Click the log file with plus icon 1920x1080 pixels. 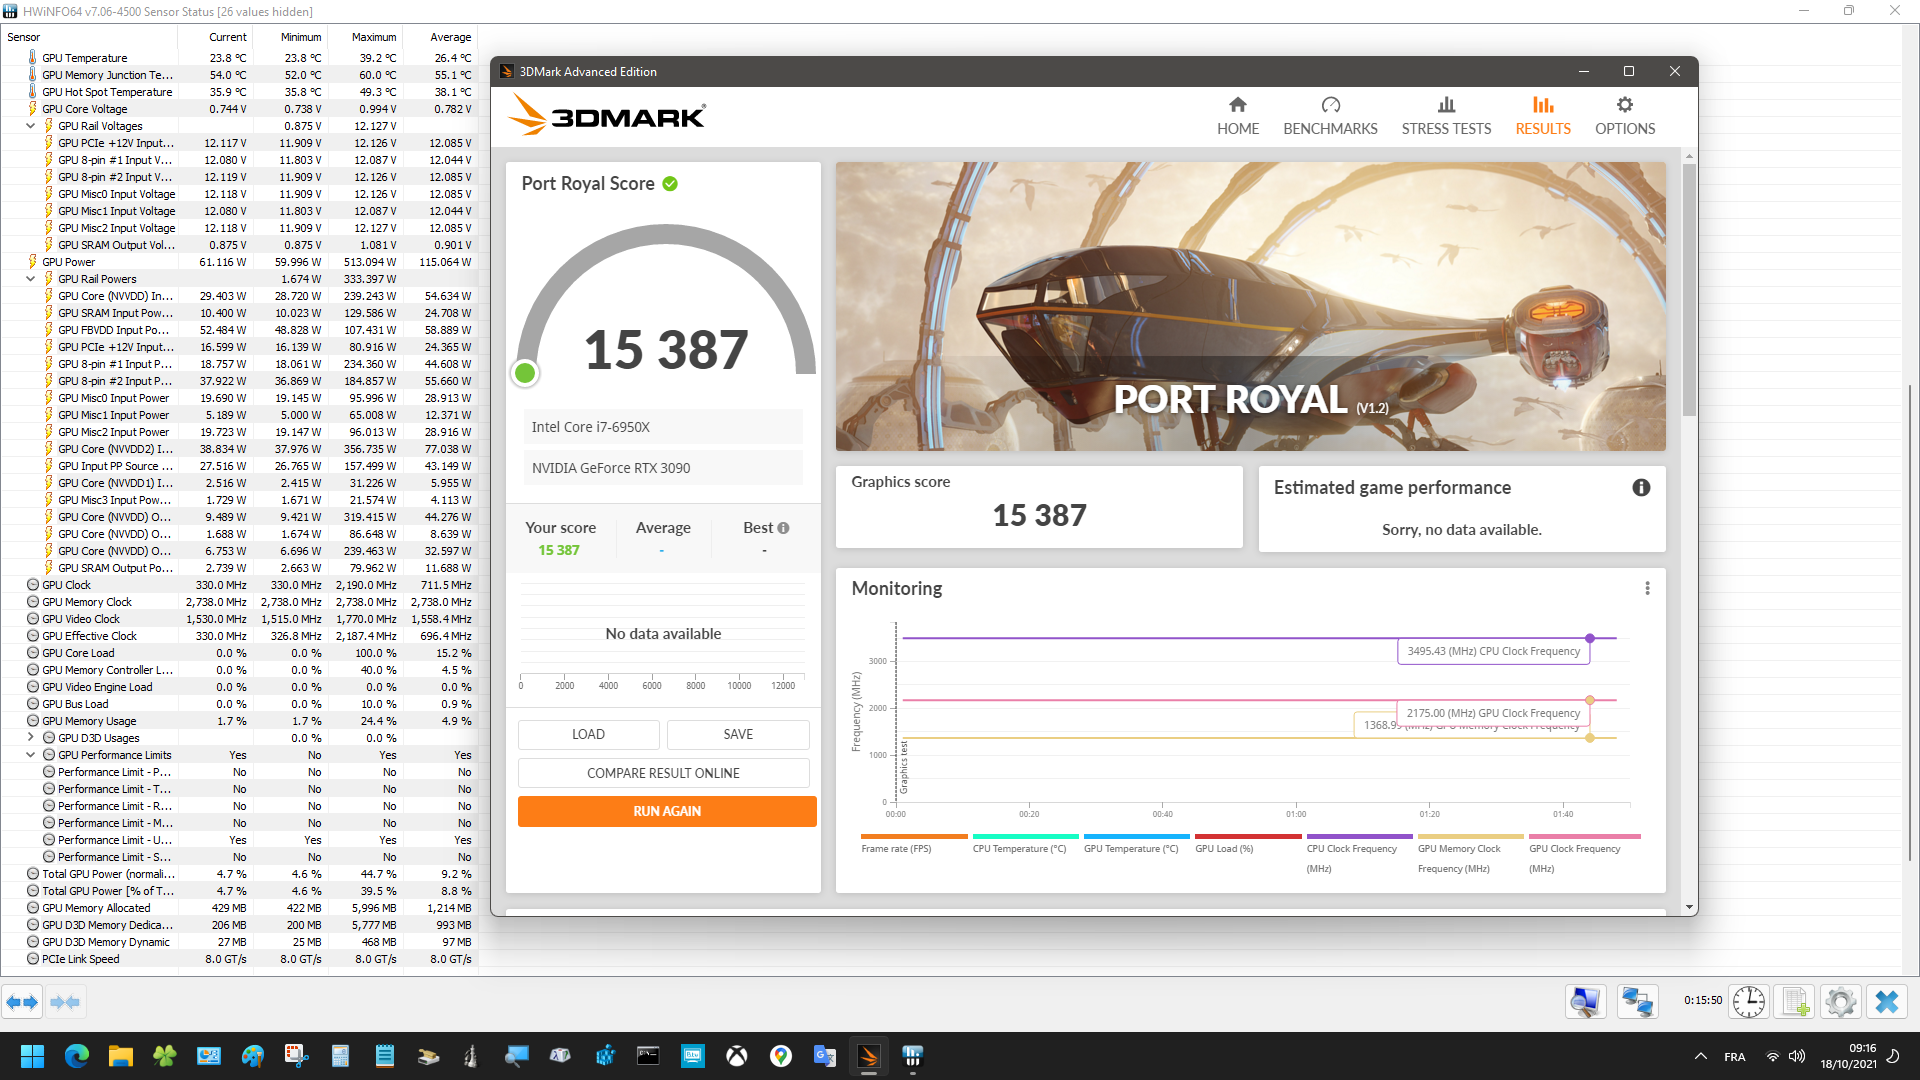[x=1795, y=1001]
